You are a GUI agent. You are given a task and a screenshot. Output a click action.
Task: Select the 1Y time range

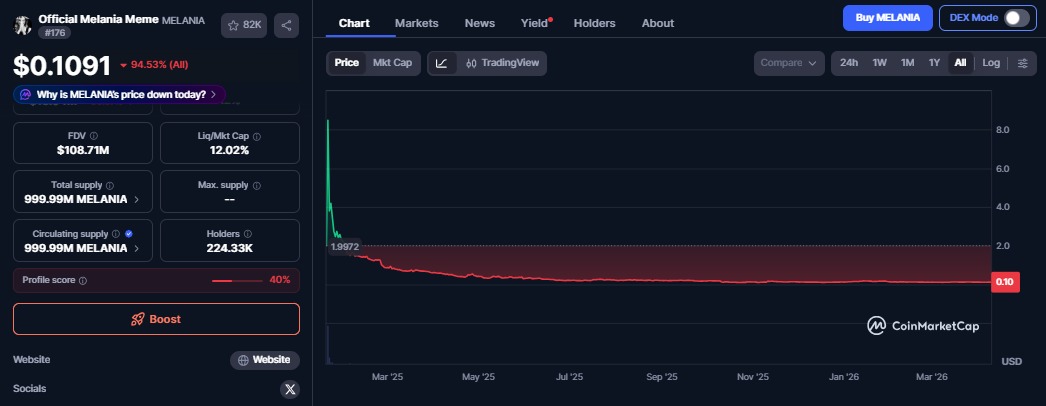934,63
